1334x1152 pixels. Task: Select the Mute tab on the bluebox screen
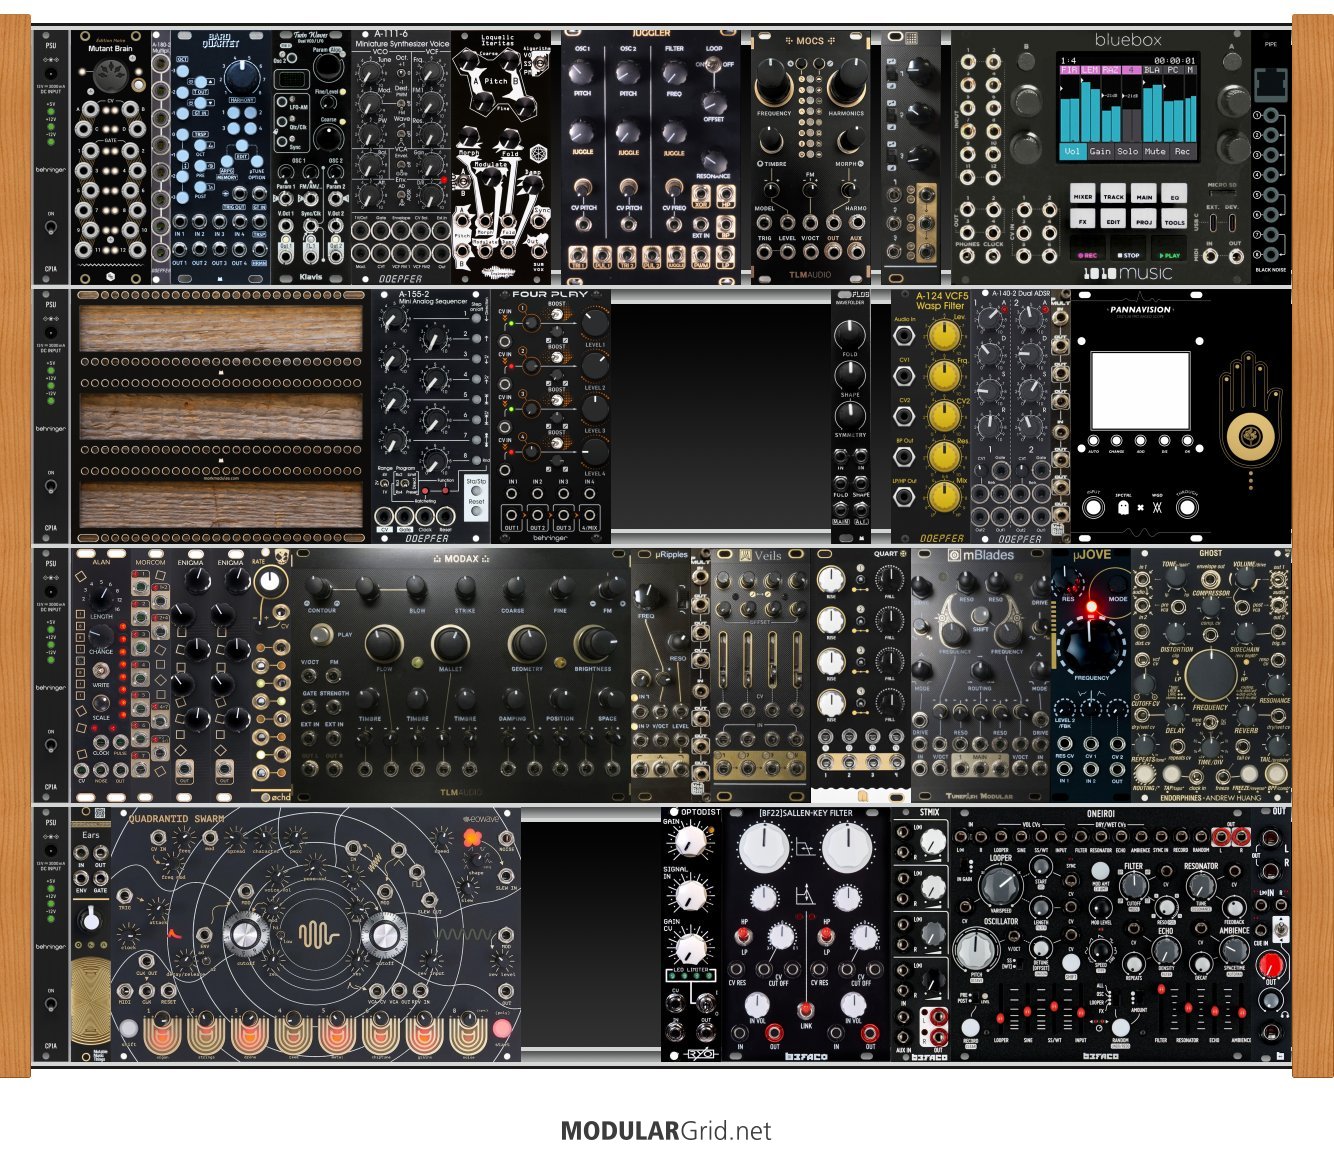tap(1155, 151)
